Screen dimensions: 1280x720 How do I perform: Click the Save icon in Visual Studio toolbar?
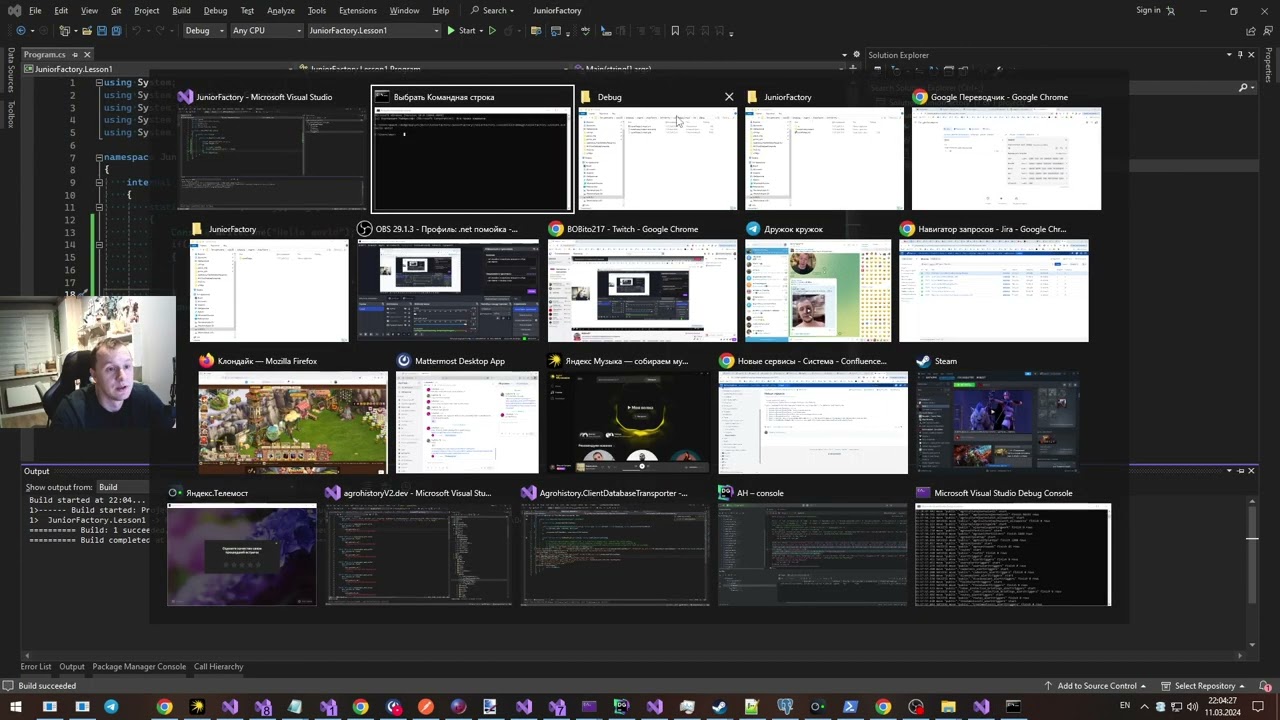point(101,31)
